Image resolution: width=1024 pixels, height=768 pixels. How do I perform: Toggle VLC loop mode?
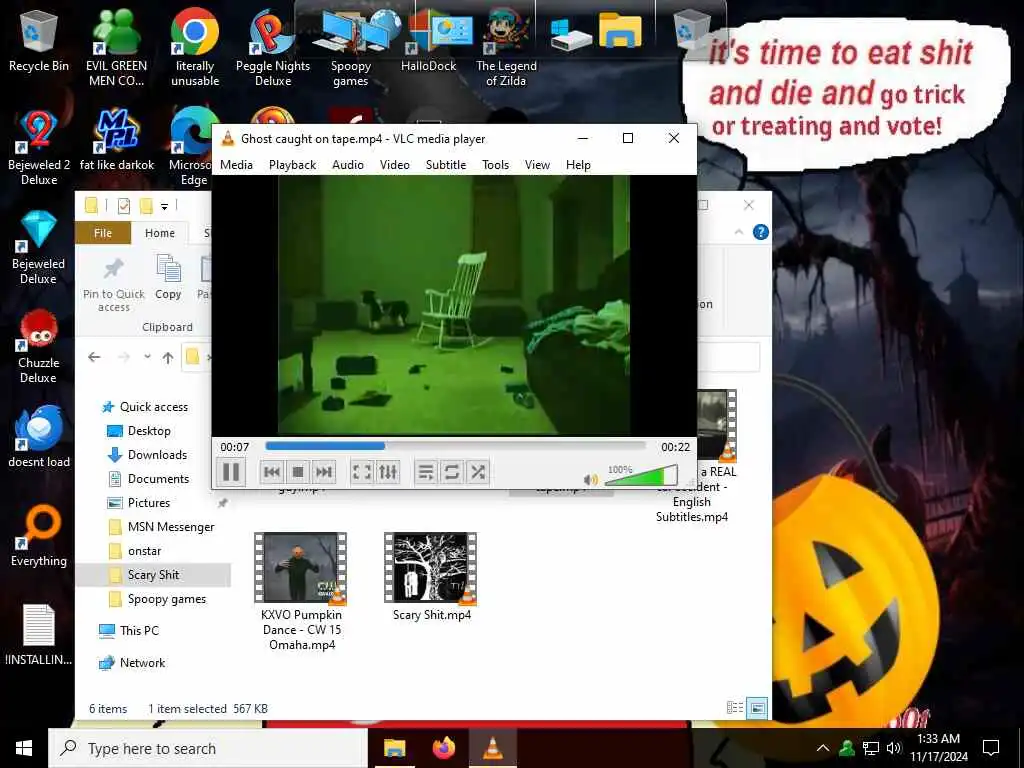pyautogui.click(x=451, y=472)
